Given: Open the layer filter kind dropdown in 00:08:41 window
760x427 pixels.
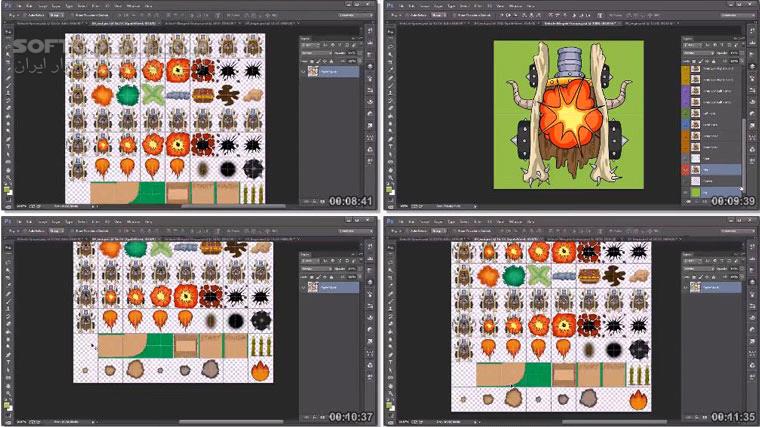Looking at the screenshot, I should [x=311, y=45].
